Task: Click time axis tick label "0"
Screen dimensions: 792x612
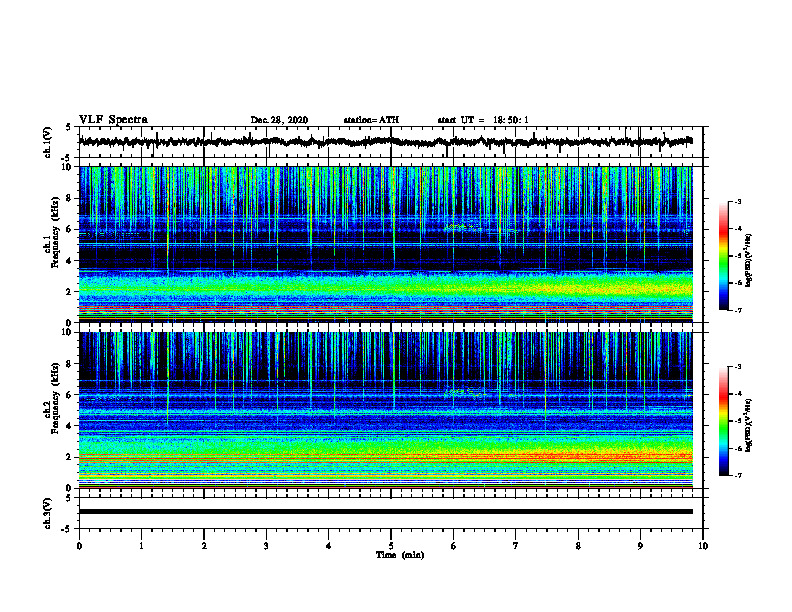Action: (79, 546)
